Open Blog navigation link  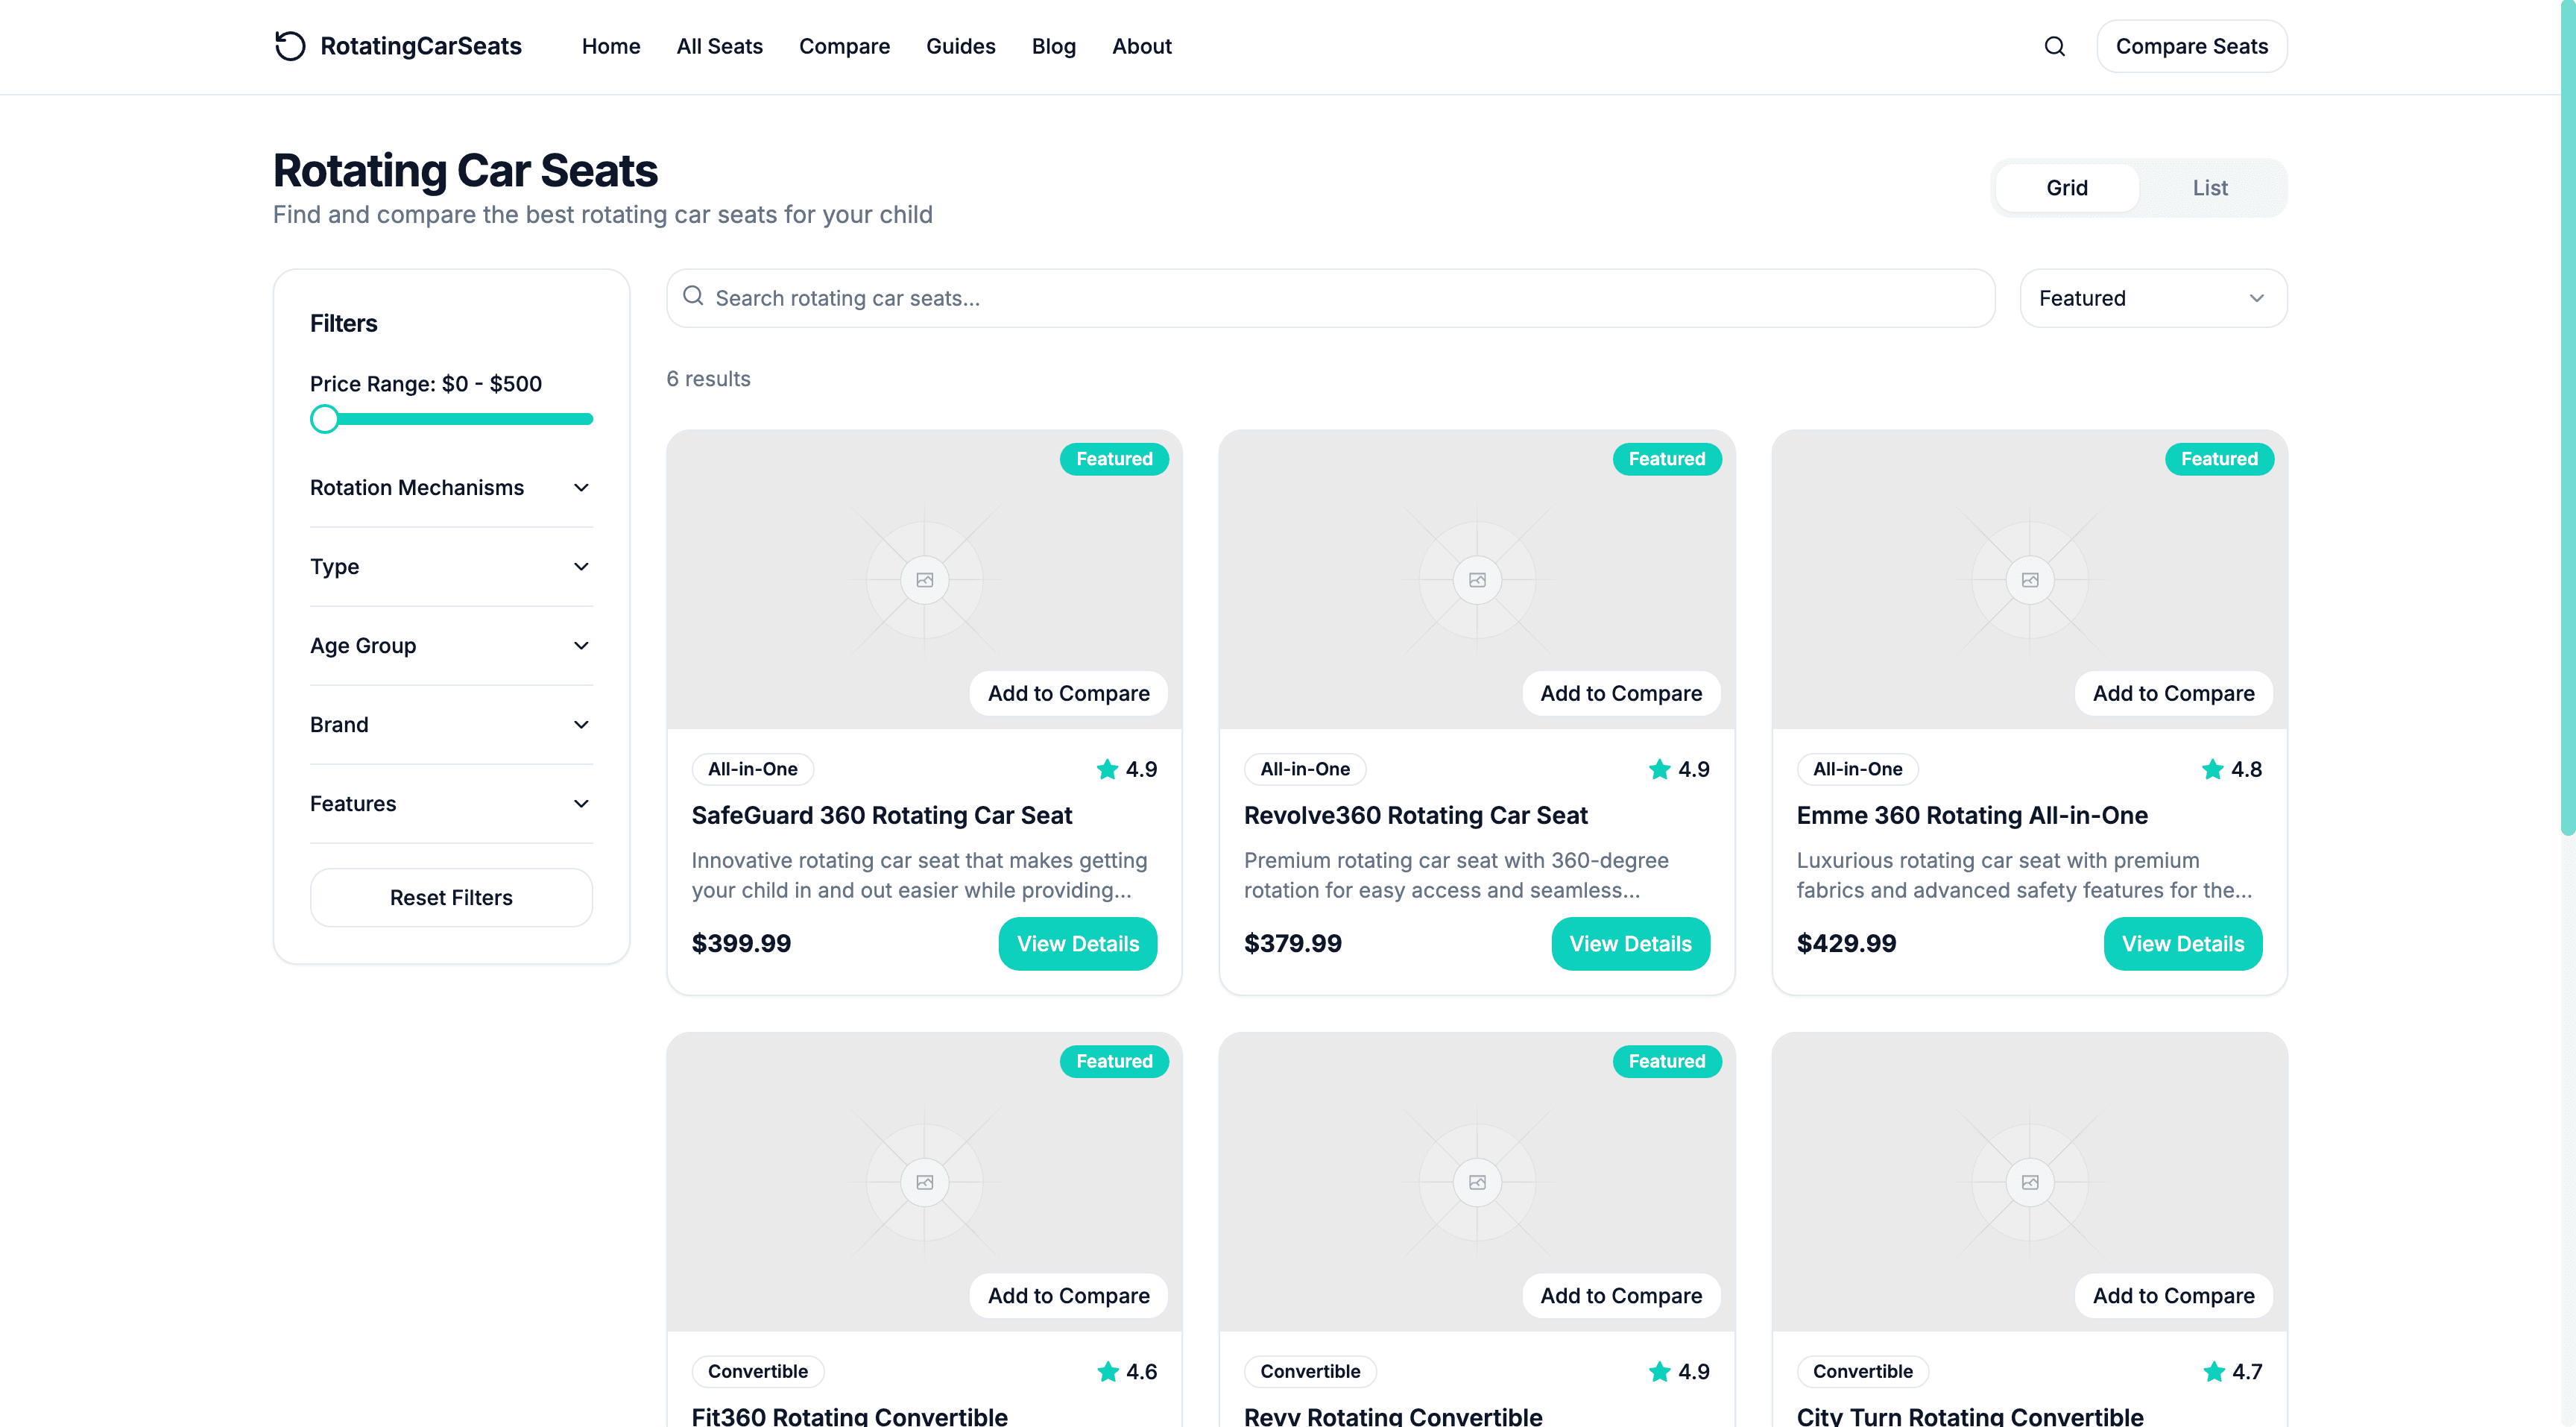pos(1053,46)
